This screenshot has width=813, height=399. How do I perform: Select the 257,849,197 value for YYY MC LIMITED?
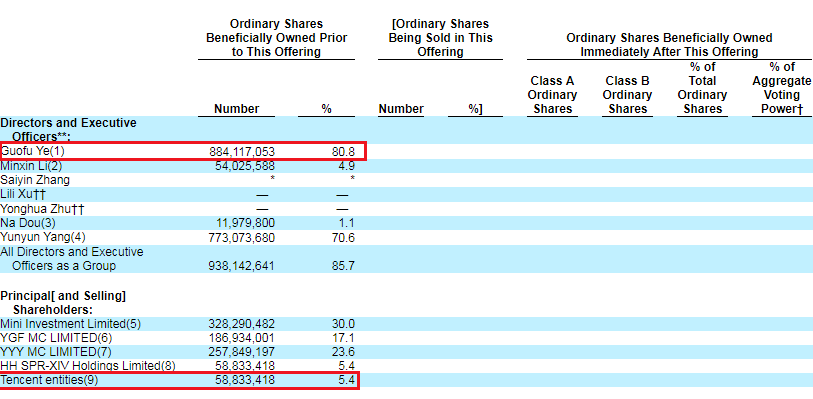point(242,352)
